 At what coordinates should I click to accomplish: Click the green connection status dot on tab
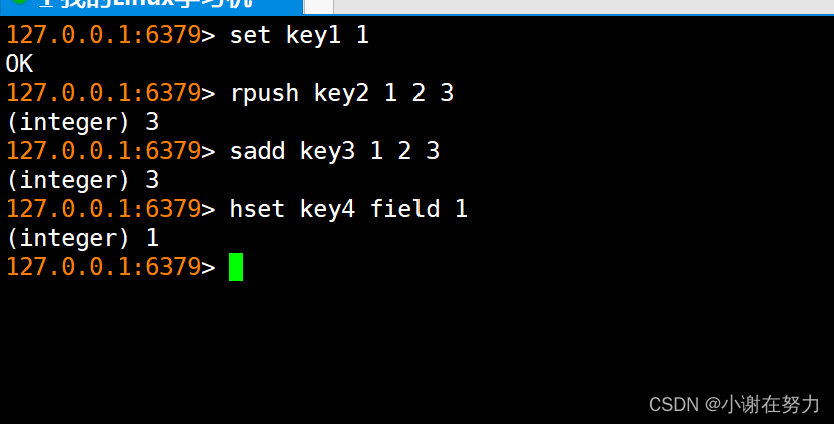click(19, 2)
